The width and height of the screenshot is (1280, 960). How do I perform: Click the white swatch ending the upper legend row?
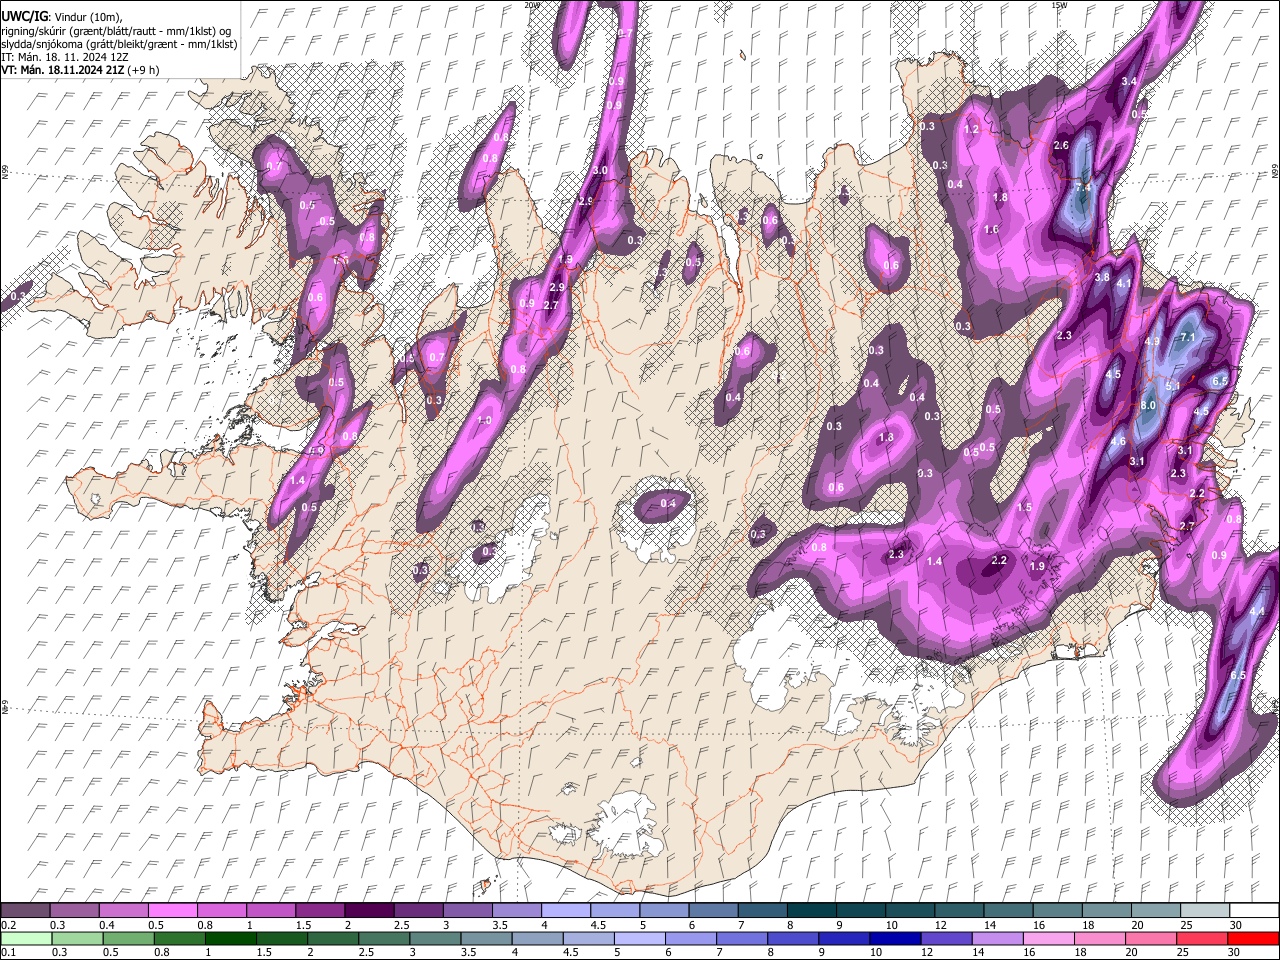(1253, 911)
